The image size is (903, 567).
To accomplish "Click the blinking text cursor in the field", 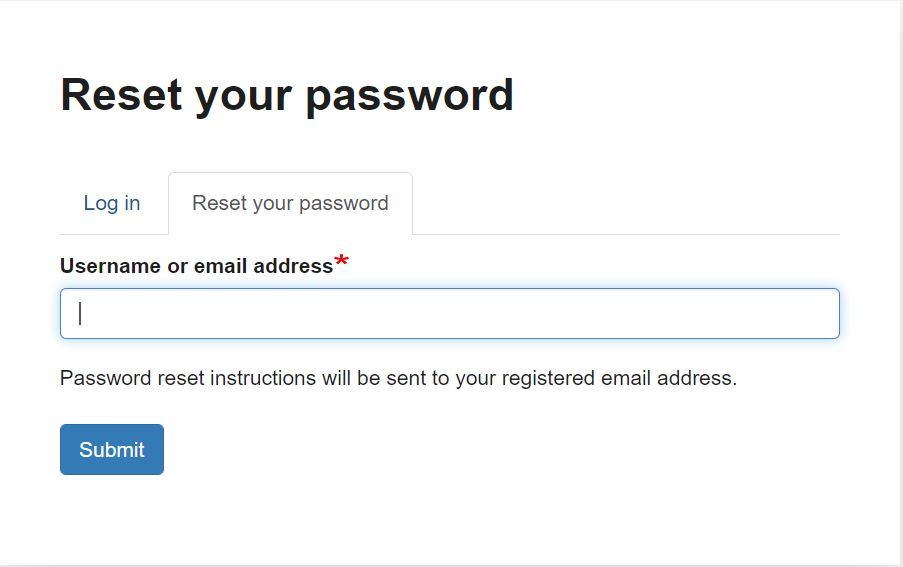I will 80,313.
